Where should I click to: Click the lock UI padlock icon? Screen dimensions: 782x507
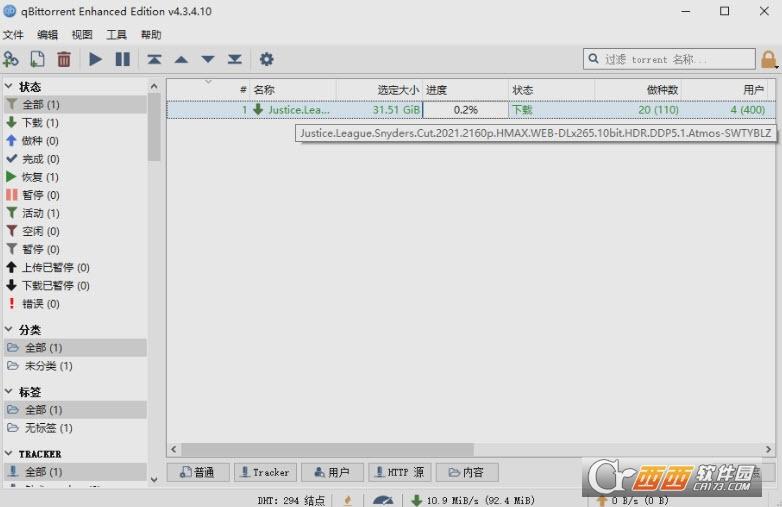(769, 59)
